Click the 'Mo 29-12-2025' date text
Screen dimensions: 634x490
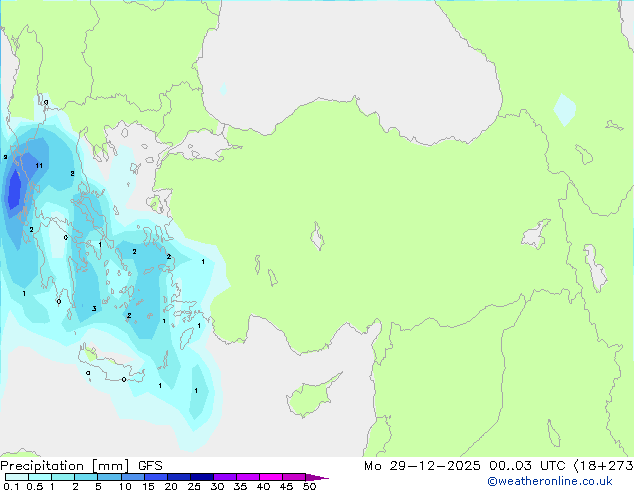point(422,466)
